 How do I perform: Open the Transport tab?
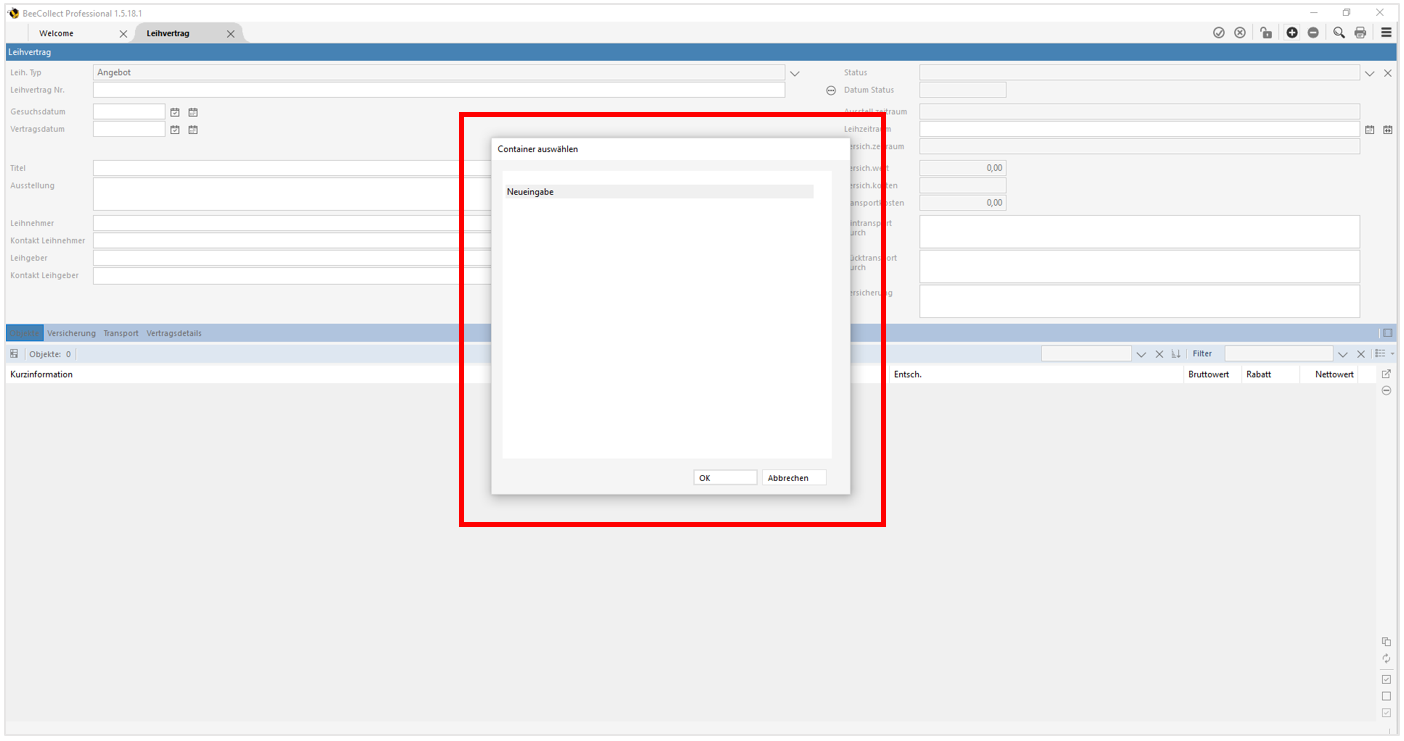[x=120, y=333]
